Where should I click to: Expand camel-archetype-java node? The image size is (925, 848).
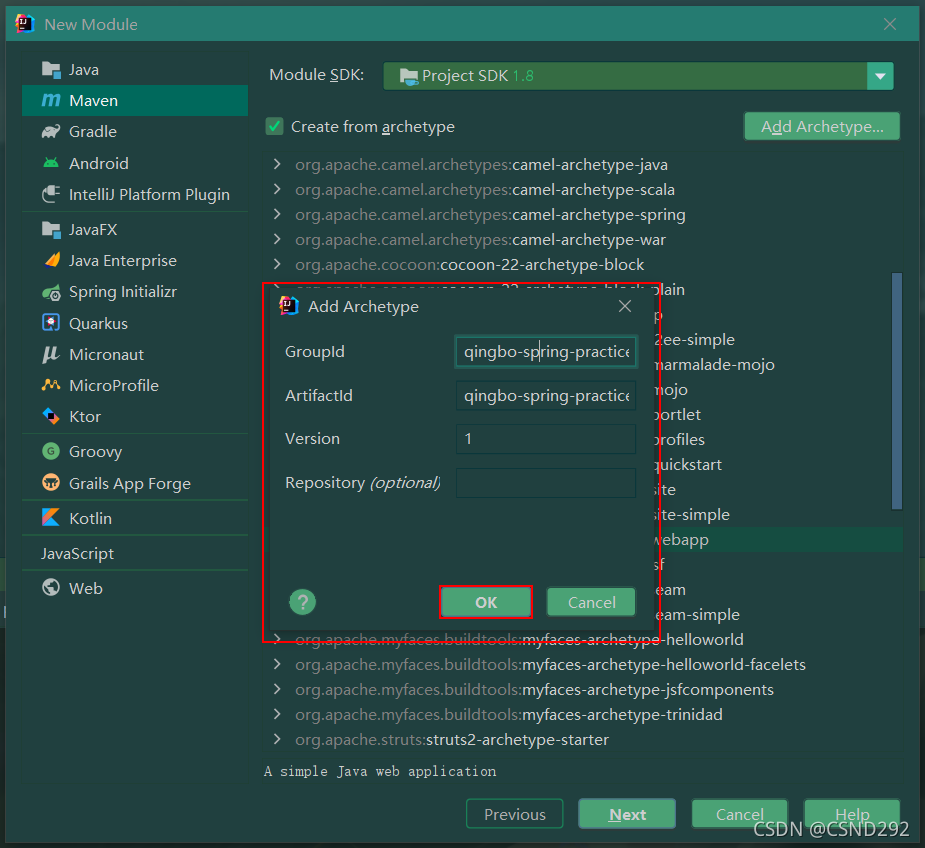[277, 164]
